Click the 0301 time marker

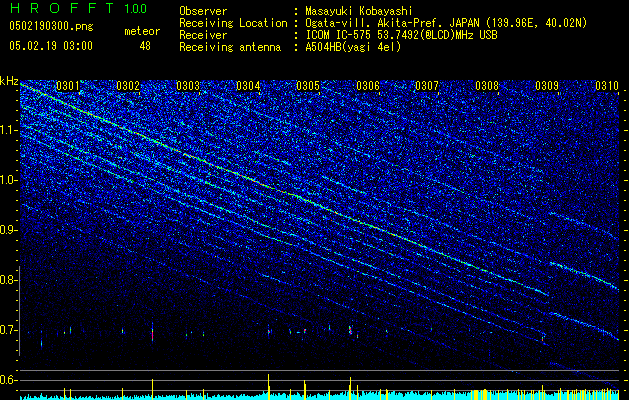pos(68,86)
